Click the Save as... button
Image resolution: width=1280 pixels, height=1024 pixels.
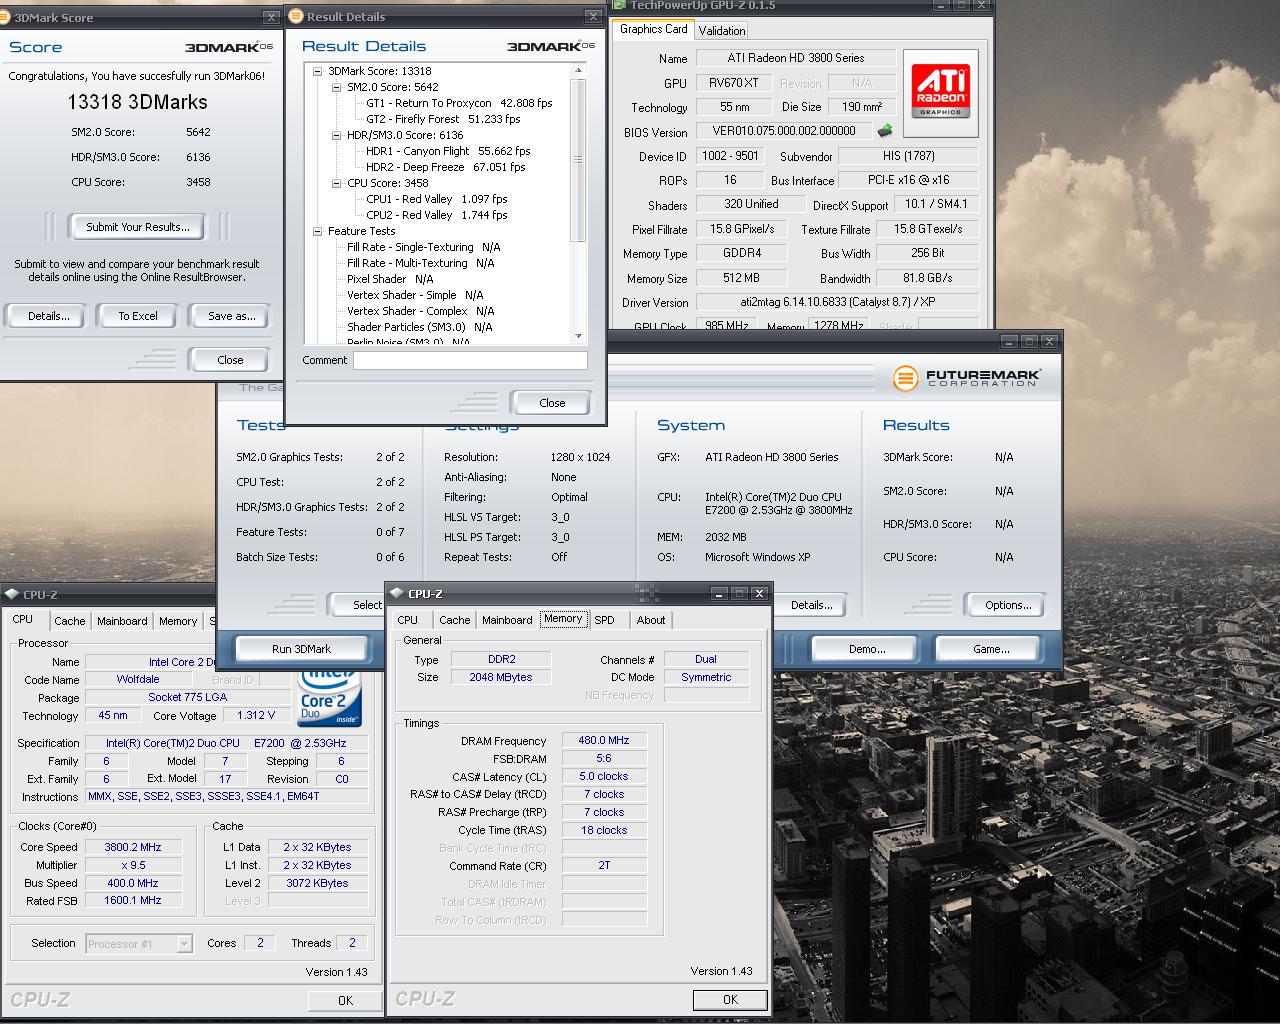click(231, 316)
